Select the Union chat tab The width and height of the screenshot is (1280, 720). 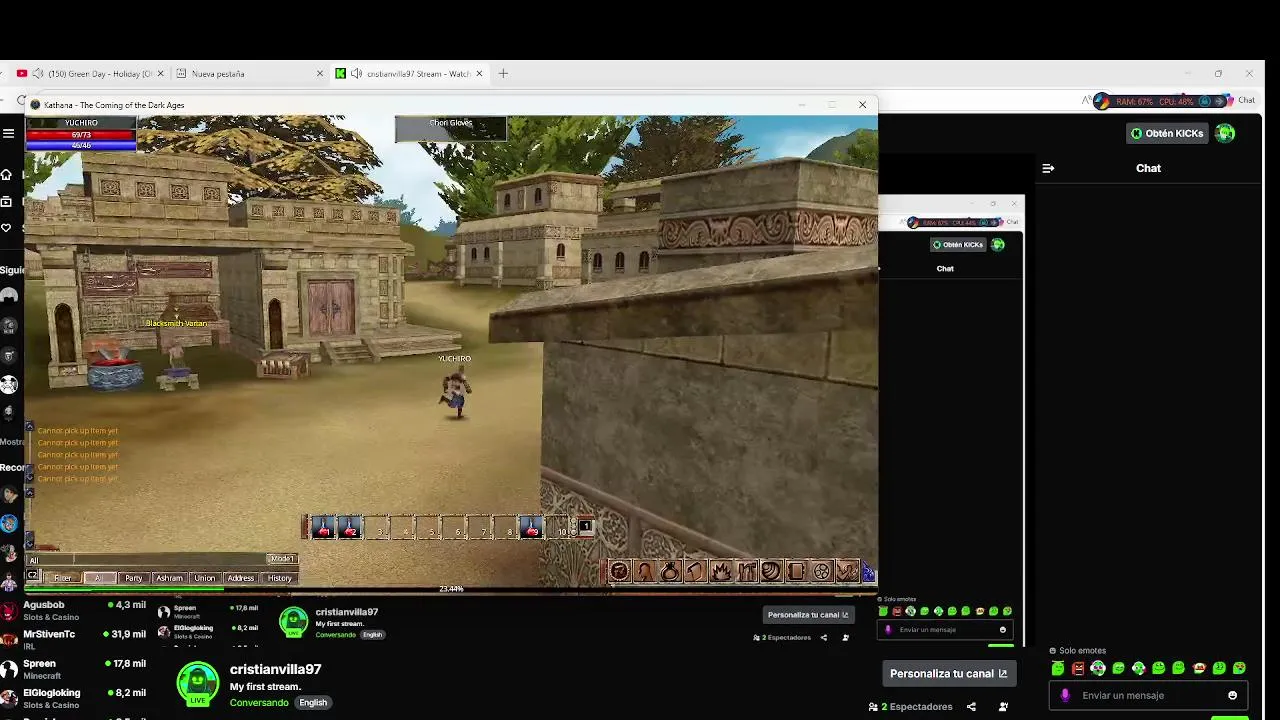point(205,578)
